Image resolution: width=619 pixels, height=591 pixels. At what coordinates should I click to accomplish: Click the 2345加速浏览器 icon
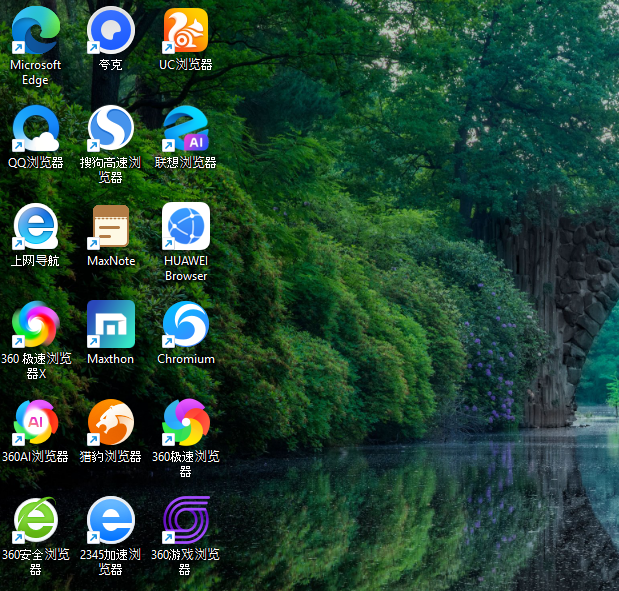[111, 520]
